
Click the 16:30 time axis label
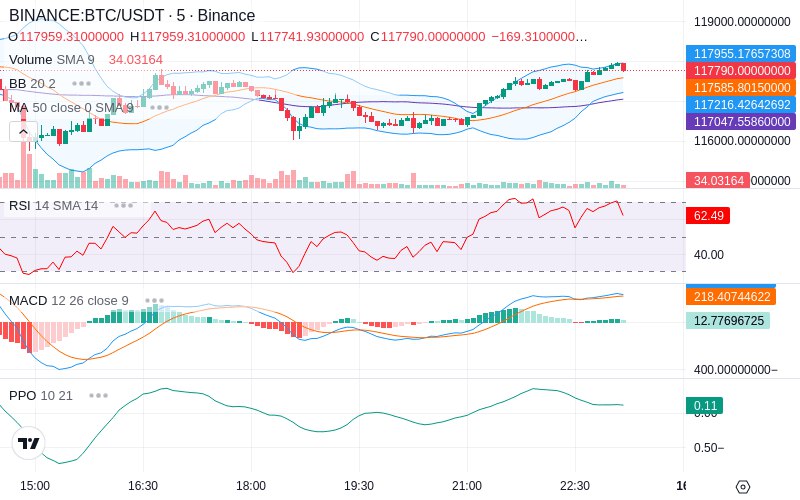143,486
